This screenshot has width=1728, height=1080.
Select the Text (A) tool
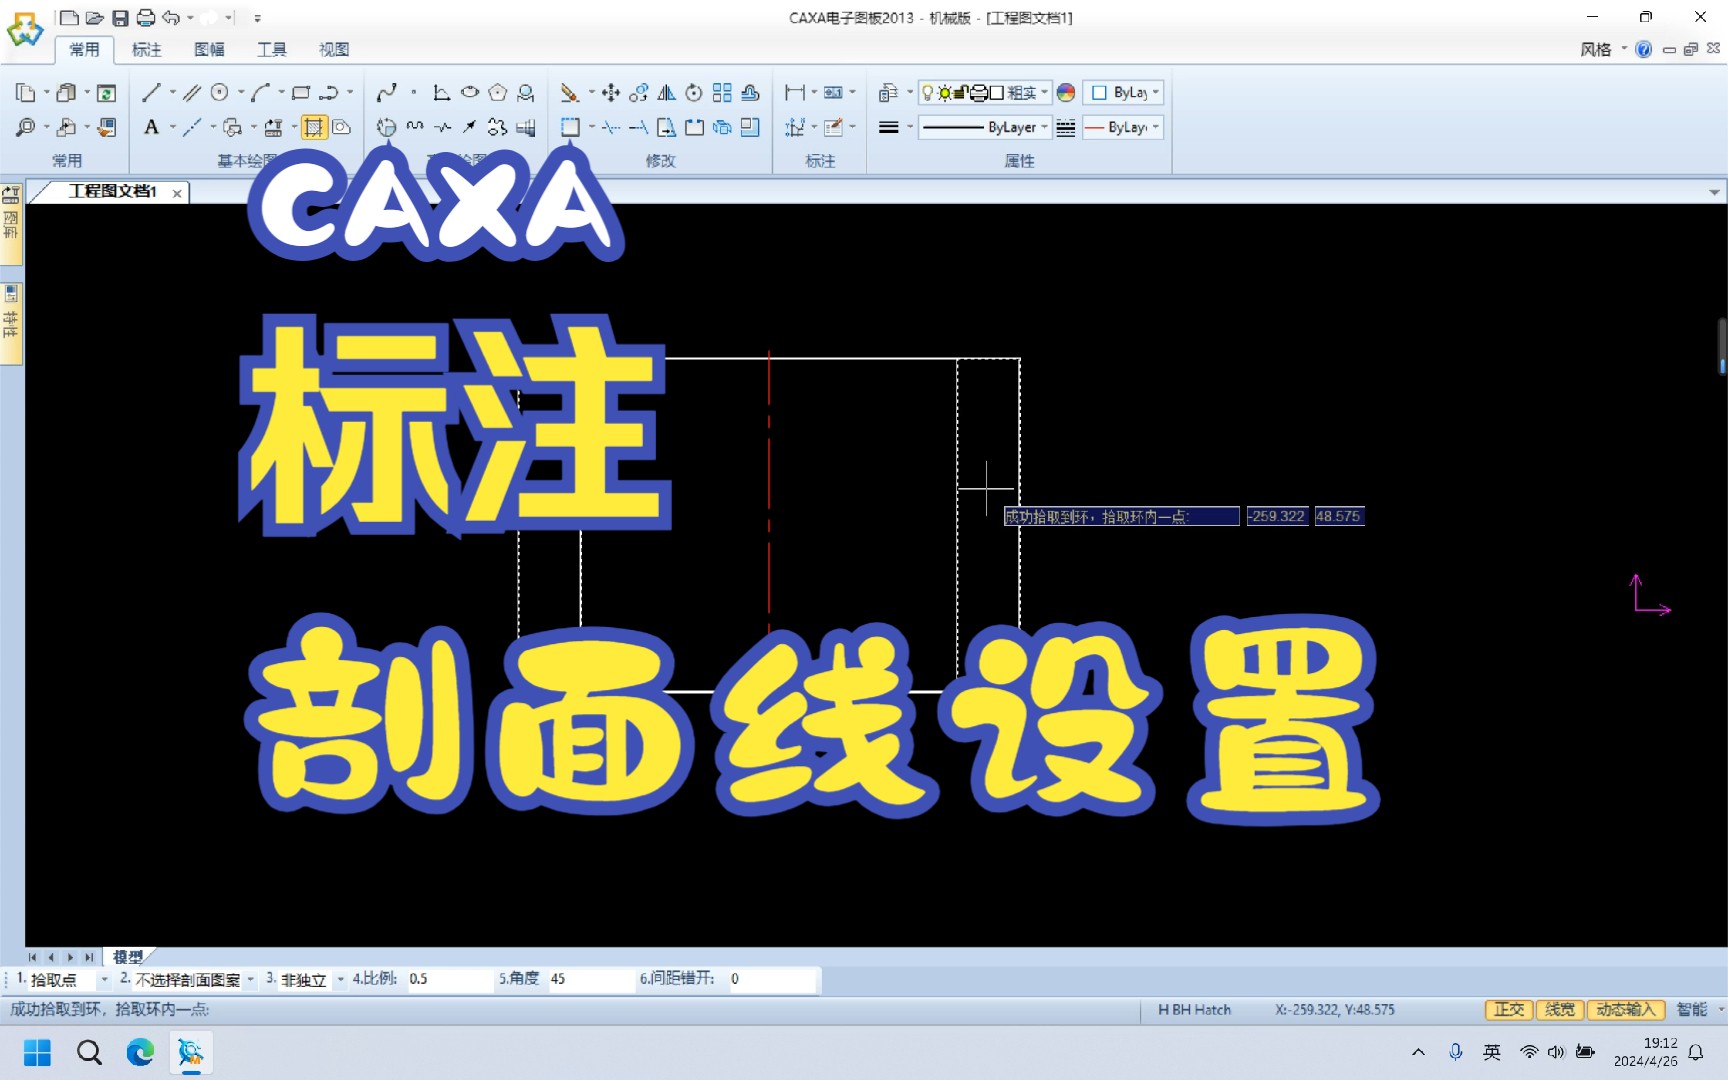point(151,127)
